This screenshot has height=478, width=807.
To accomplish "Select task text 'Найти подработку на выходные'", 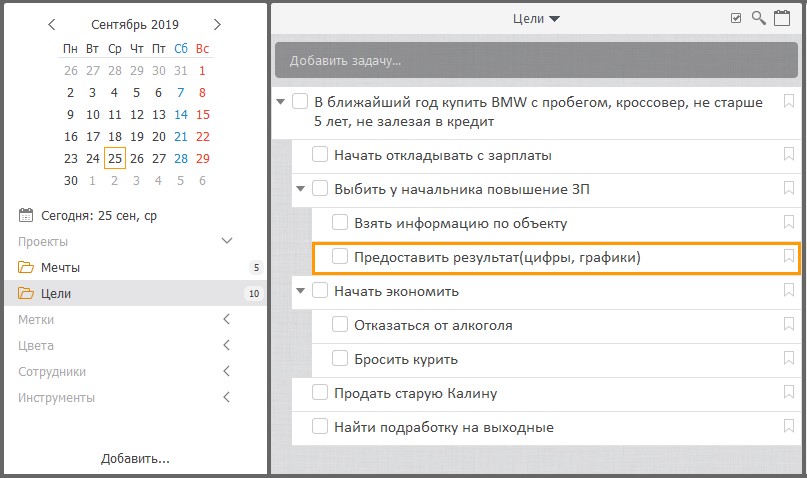I will pos(444,427).
